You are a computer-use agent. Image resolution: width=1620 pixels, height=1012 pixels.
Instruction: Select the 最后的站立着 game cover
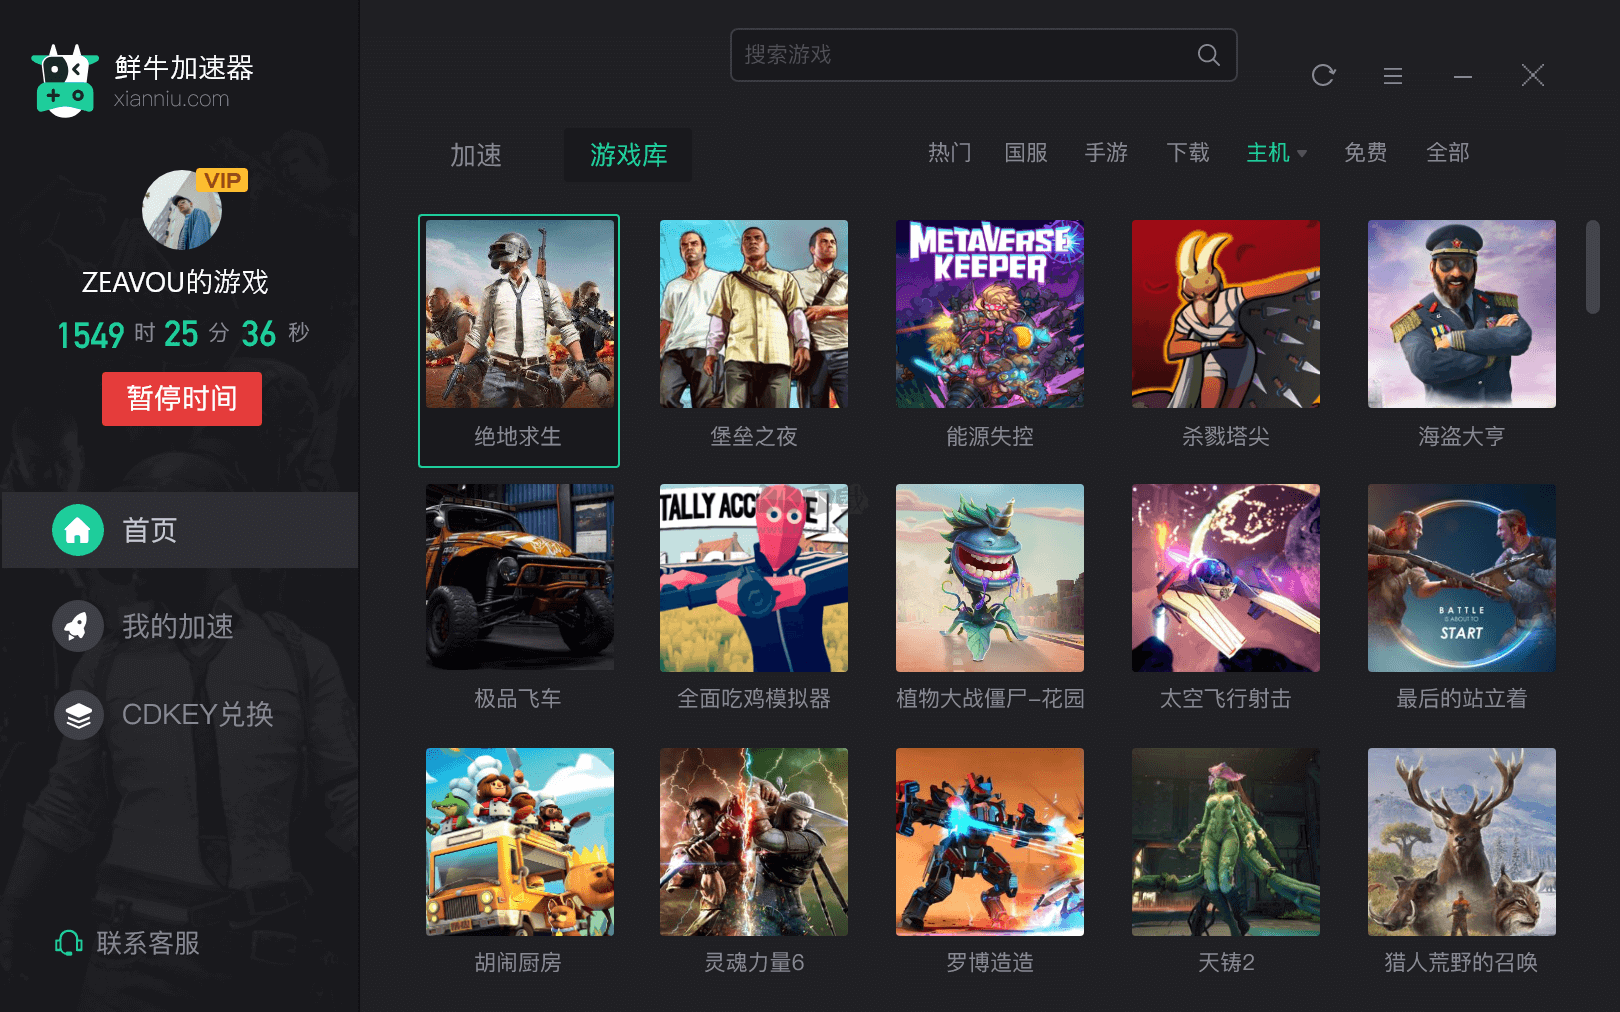tap(1462, 578)
